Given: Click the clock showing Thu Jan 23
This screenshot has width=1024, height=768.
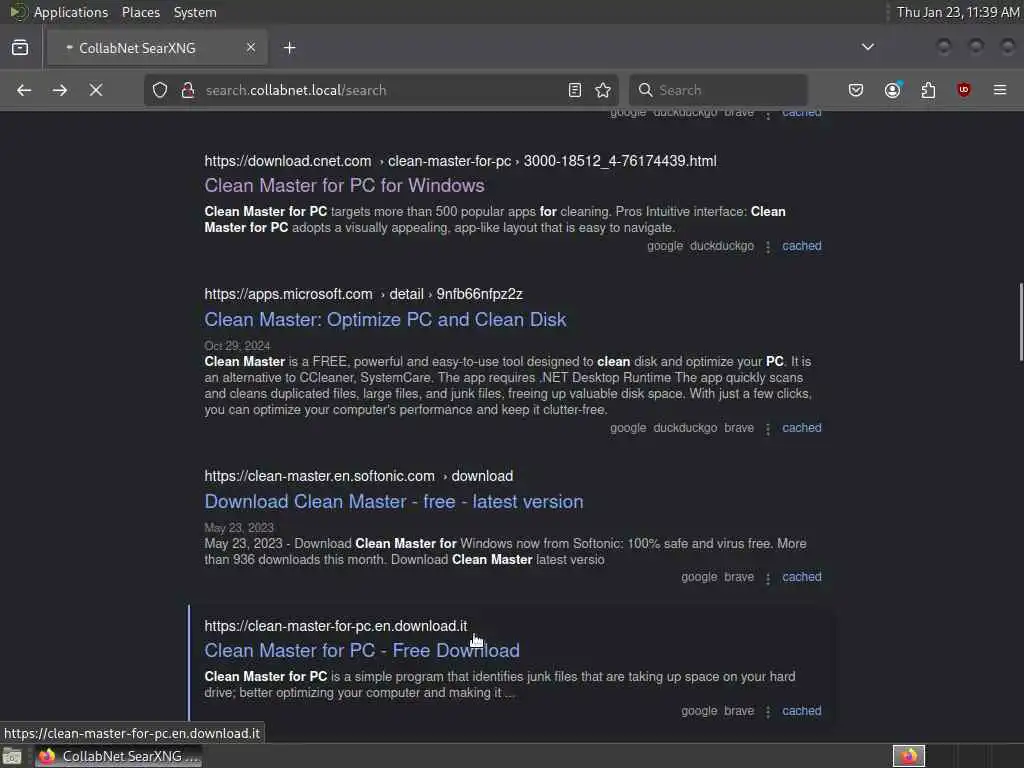Looking at the screenshot, I should (x=957, y=12).
